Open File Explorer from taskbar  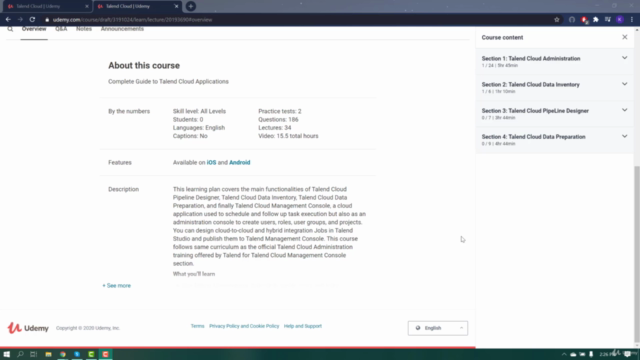pos(48,354)
